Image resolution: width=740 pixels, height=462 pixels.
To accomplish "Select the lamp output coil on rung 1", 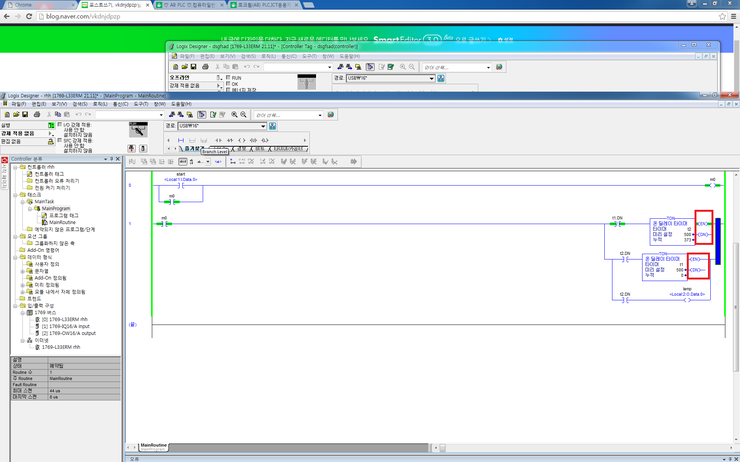I will pyautogui.click(x=687, y=299).
